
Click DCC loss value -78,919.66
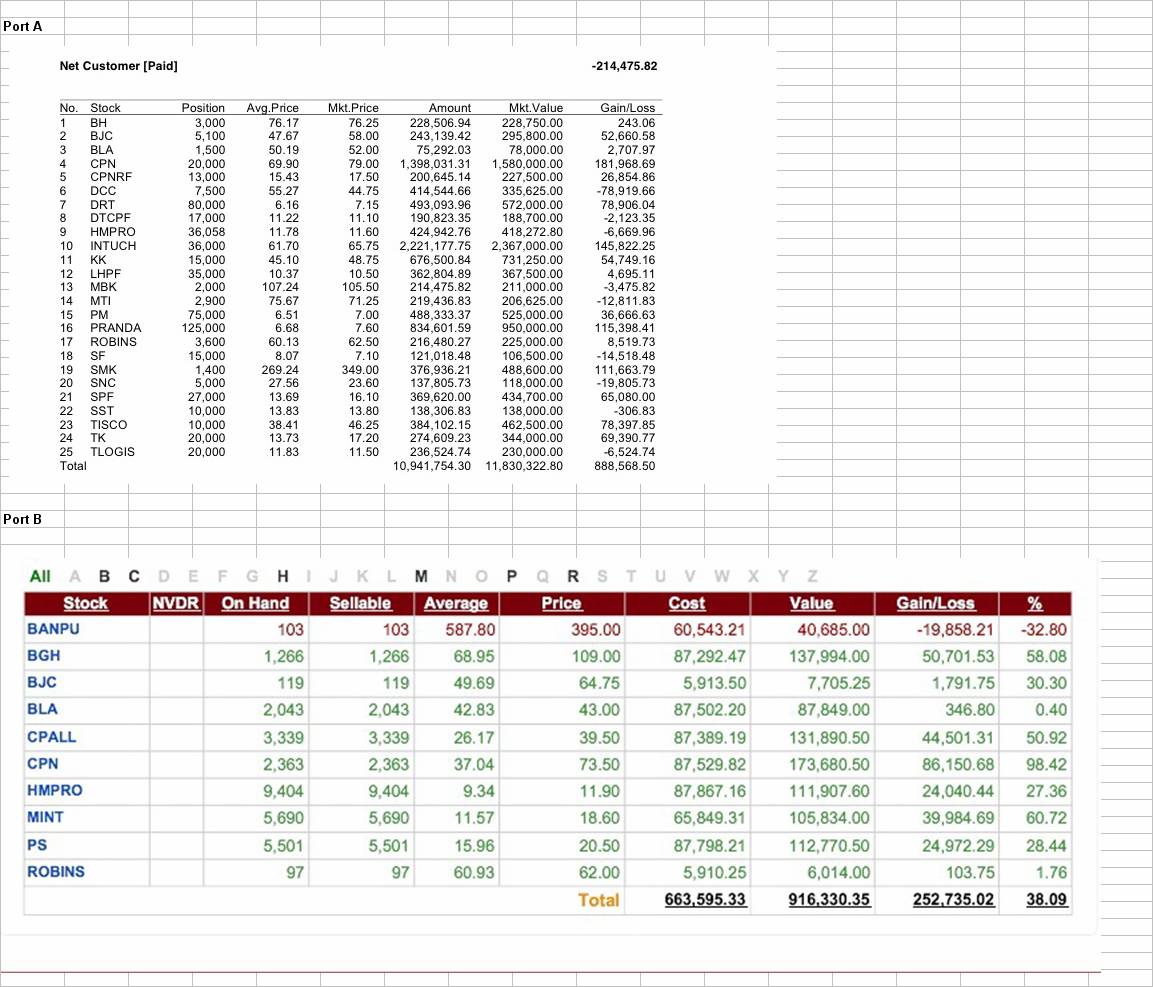626,190
